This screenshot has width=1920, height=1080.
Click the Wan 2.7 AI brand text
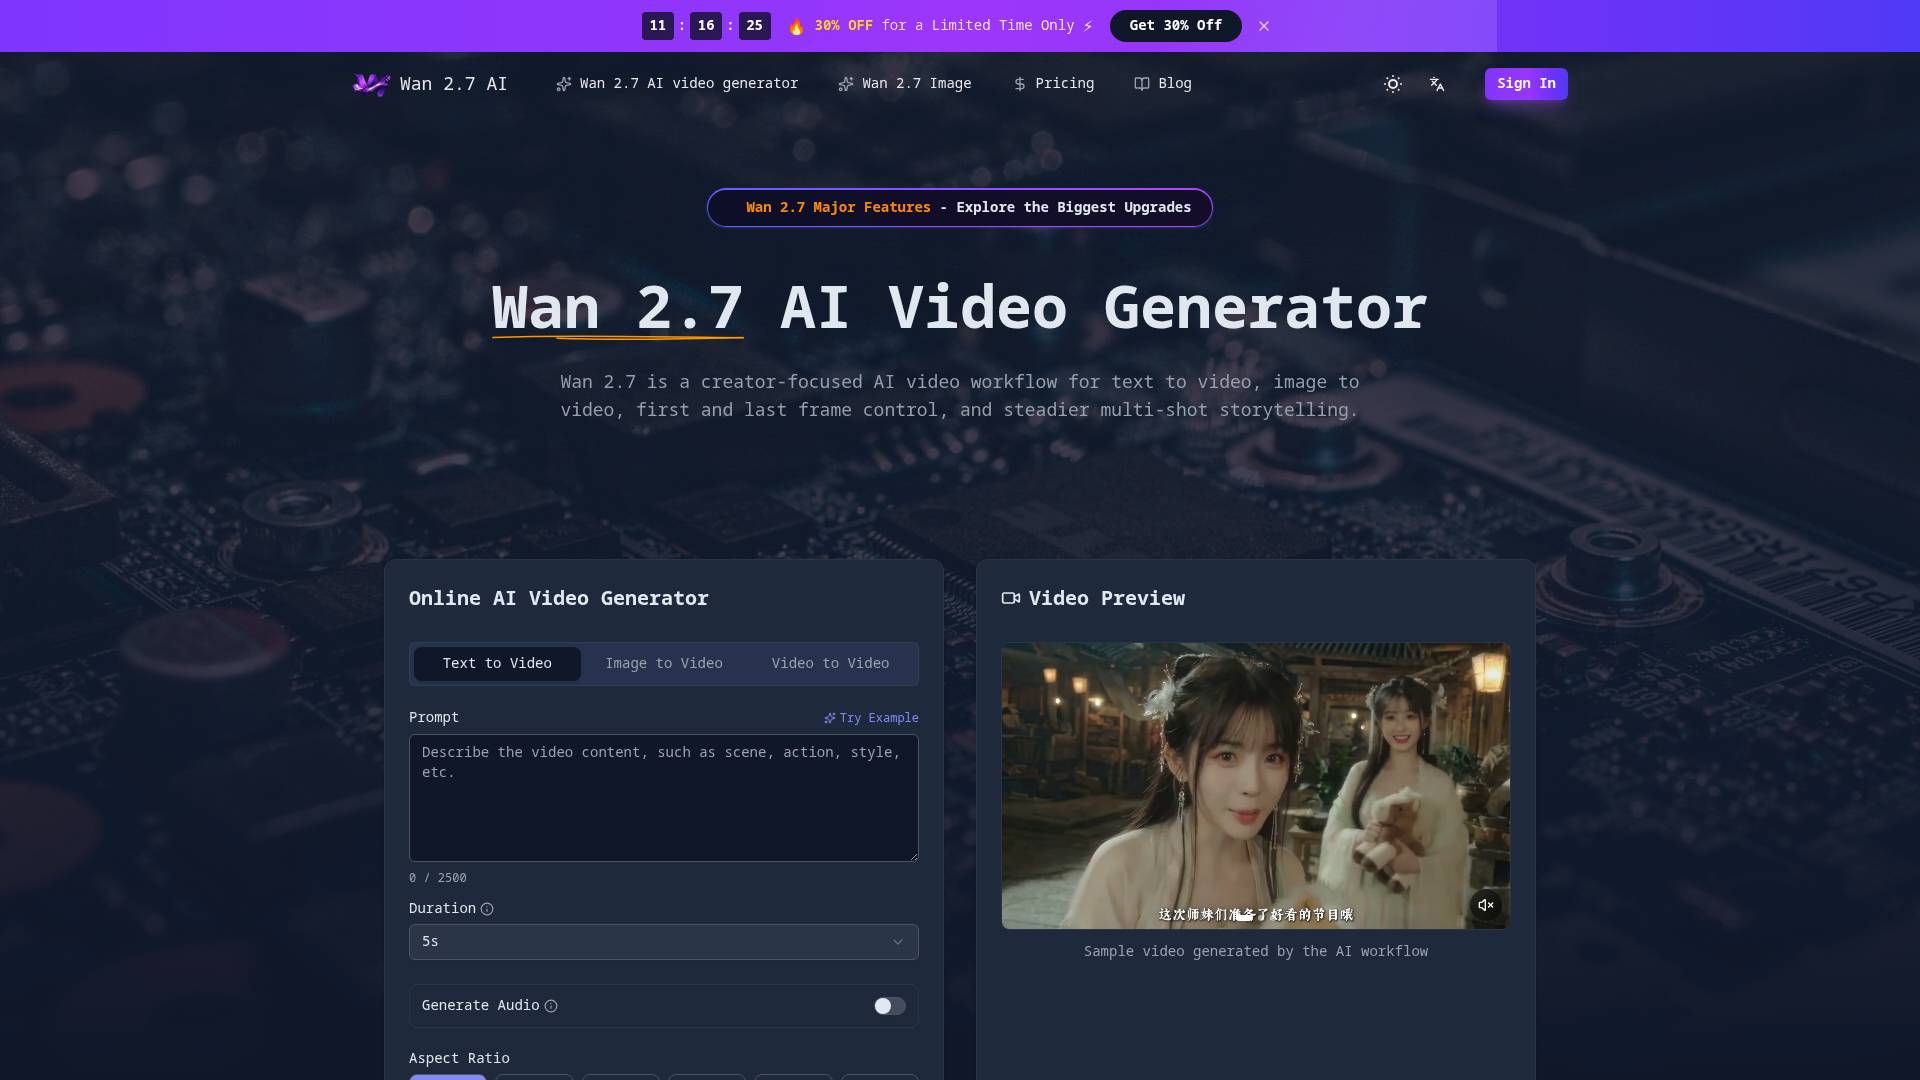click(453, 84)
